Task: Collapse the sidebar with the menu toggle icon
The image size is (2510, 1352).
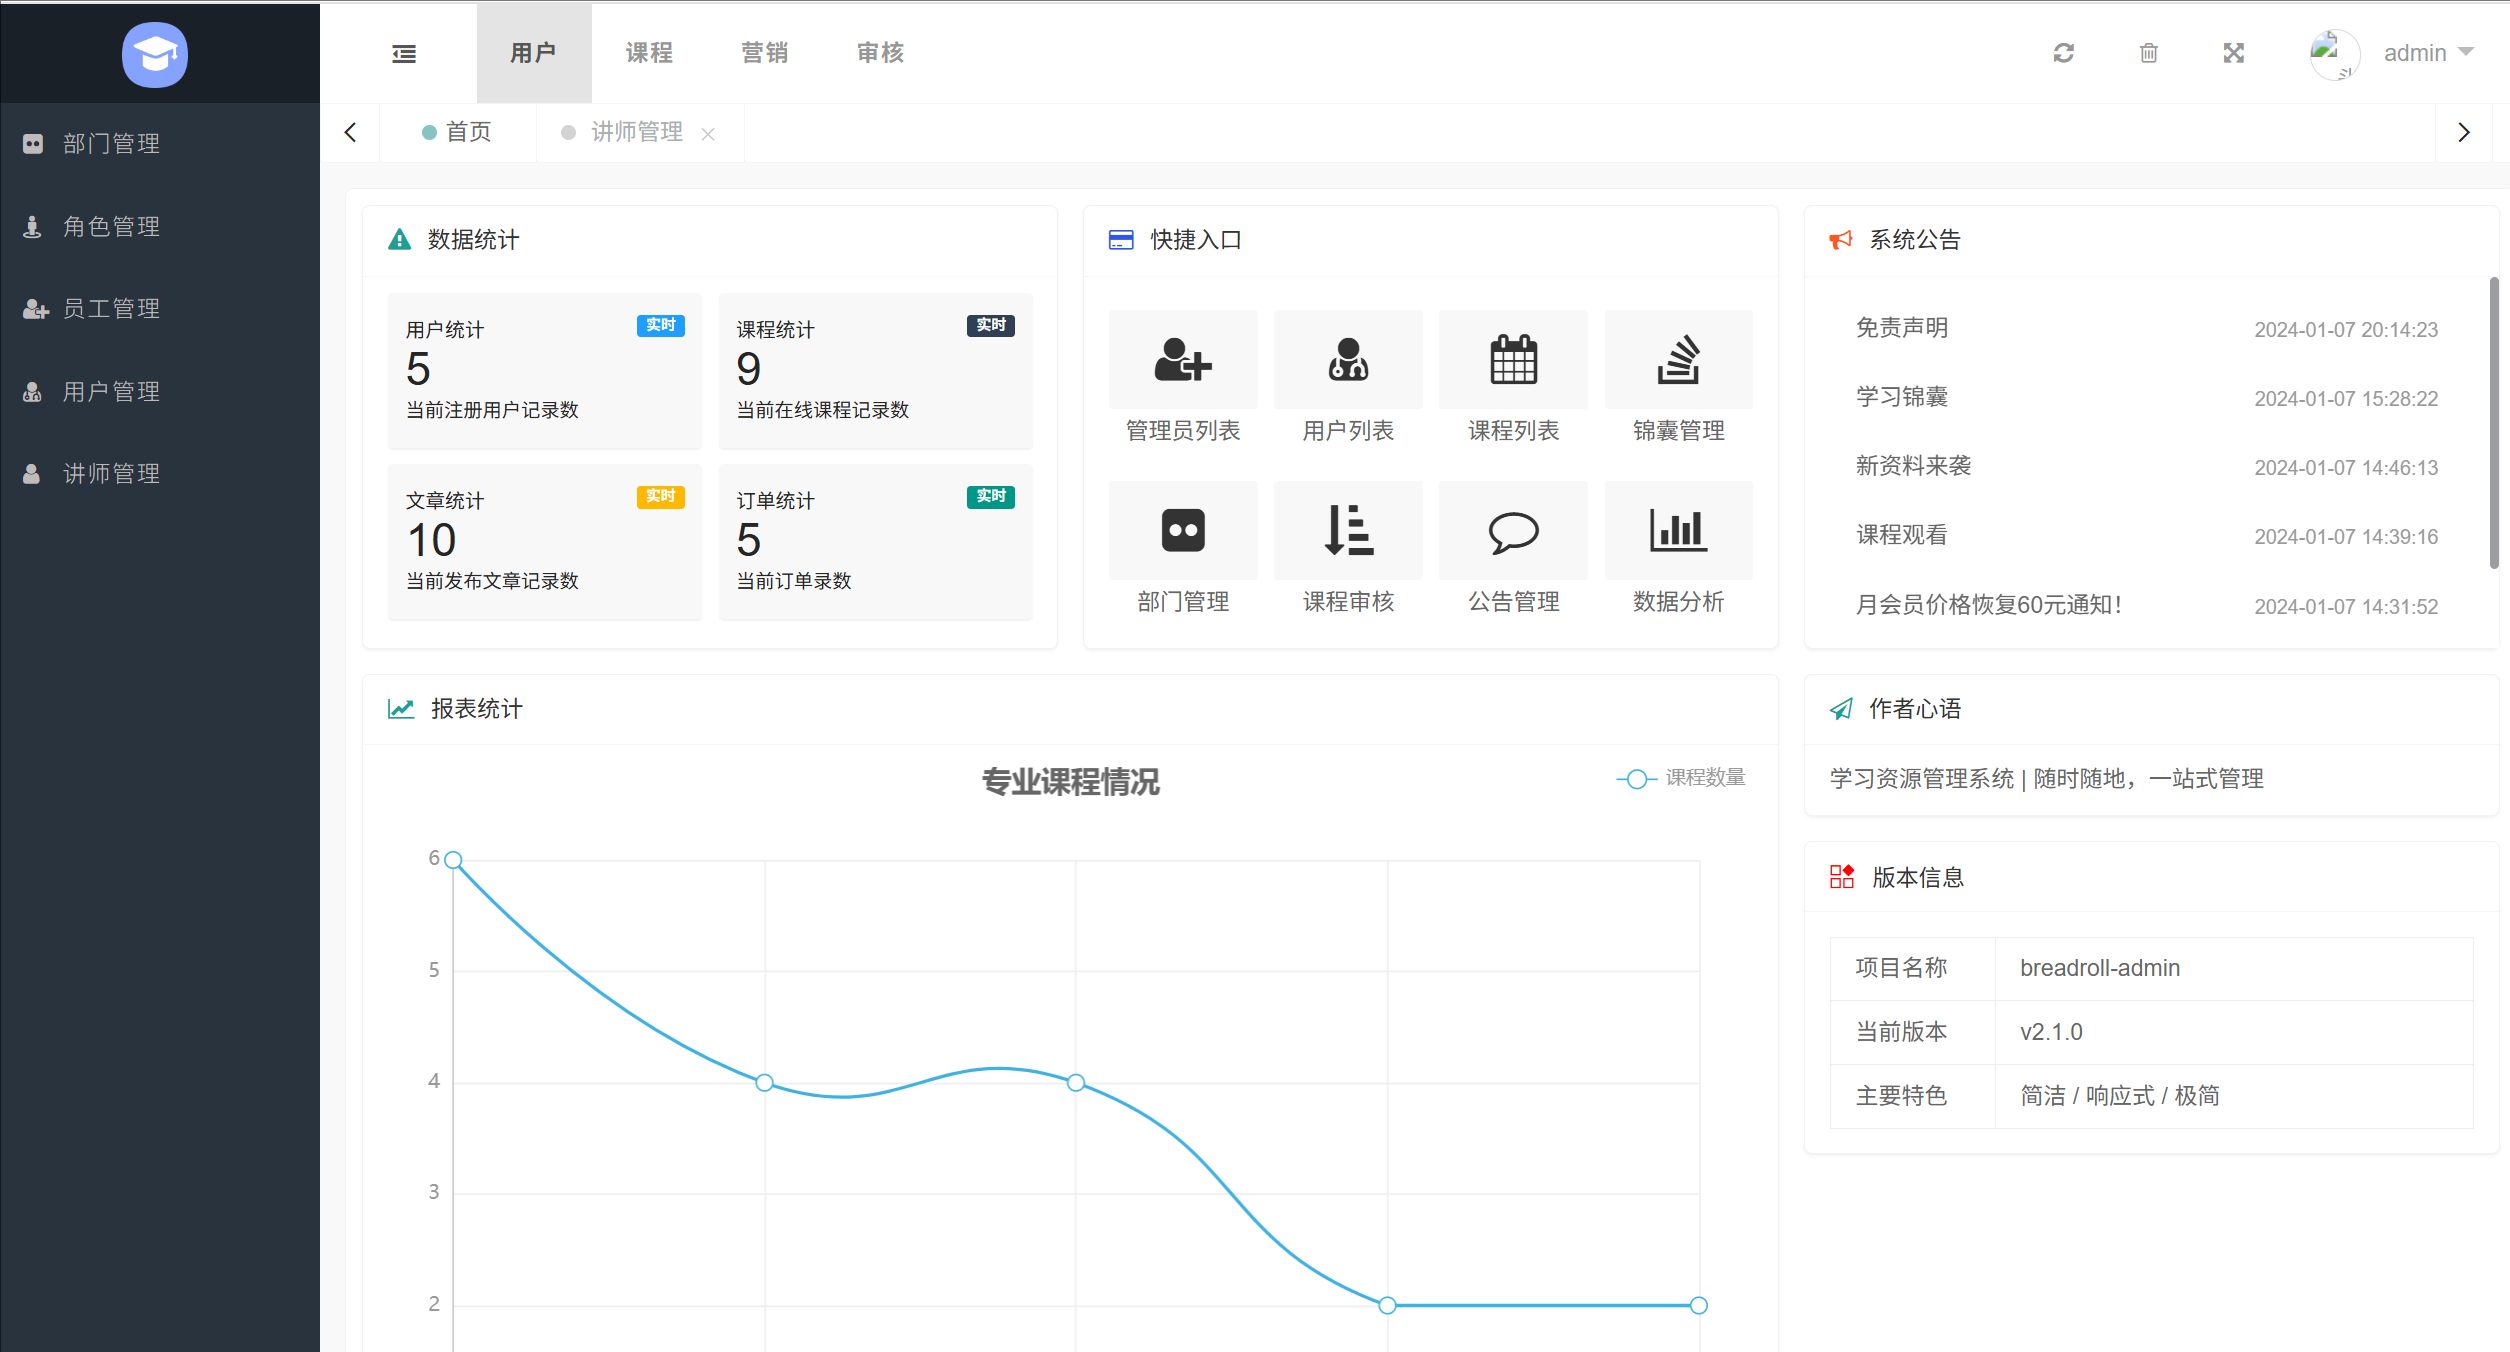Action: (404, 54)
